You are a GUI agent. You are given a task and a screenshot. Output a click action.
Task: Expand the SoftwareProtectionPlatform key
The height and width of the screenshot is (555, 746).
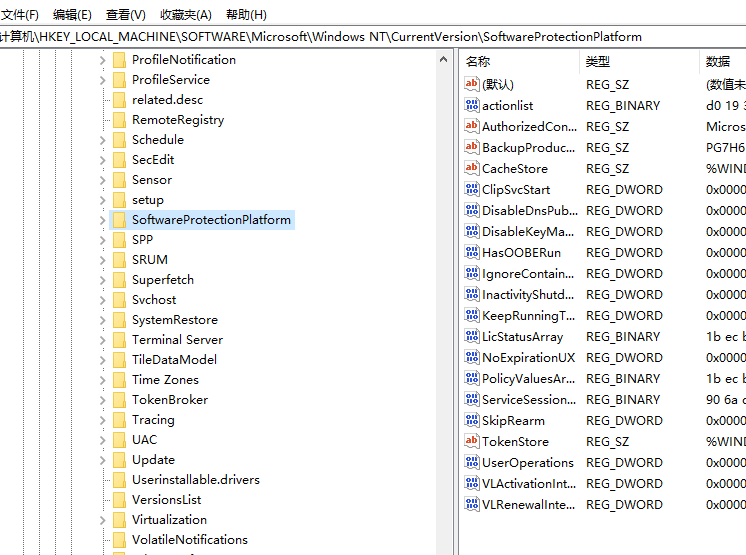pyautogui.click(x=102, y=220)
